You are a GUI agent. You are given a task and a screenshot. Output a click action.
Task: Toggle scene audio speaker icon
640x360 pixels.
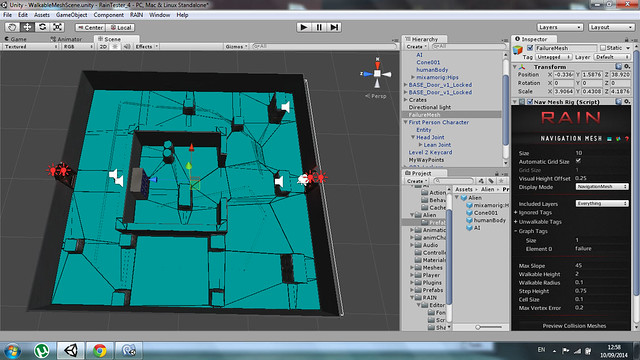[127, 47]
